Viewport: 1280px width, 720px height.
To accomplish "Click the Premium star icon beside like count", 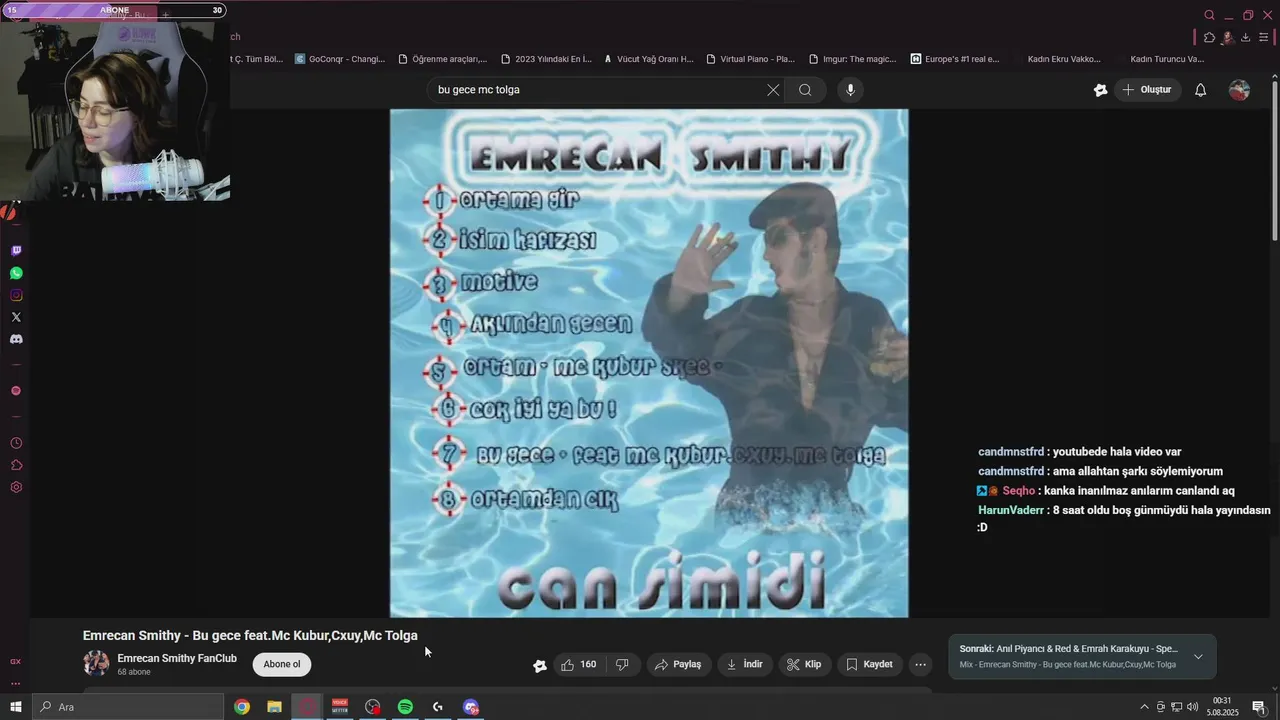I will [x=540, y=665].
